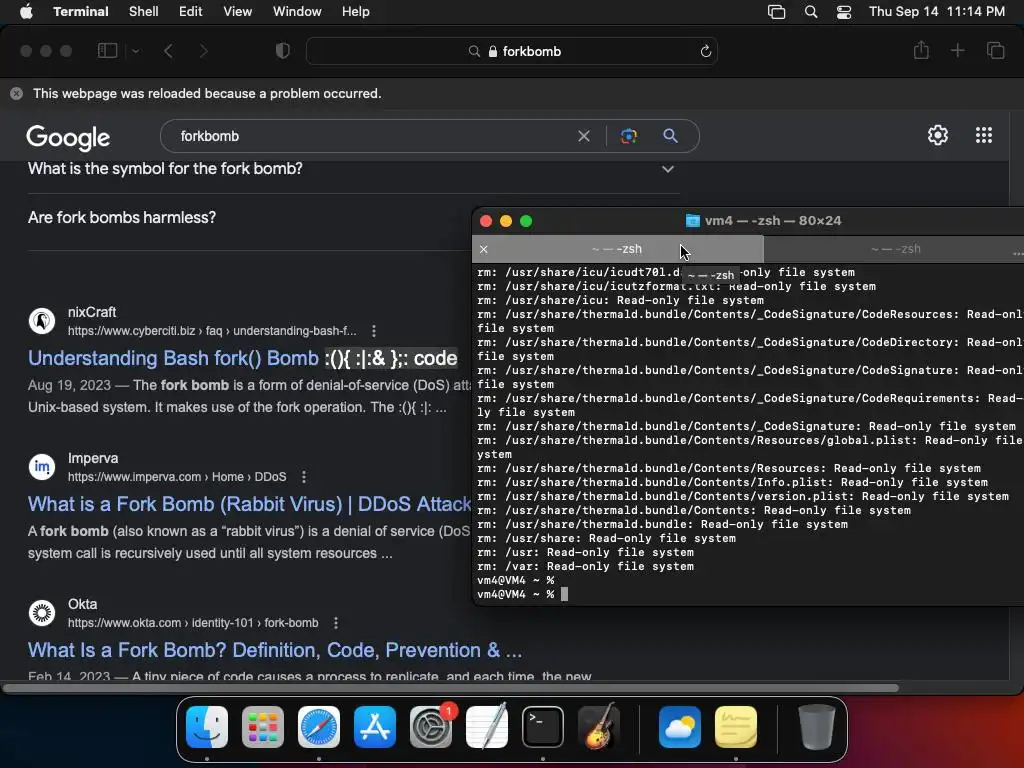Open Terminal from the Dock
The image size is (1024, 768).
tap(543, 727)
